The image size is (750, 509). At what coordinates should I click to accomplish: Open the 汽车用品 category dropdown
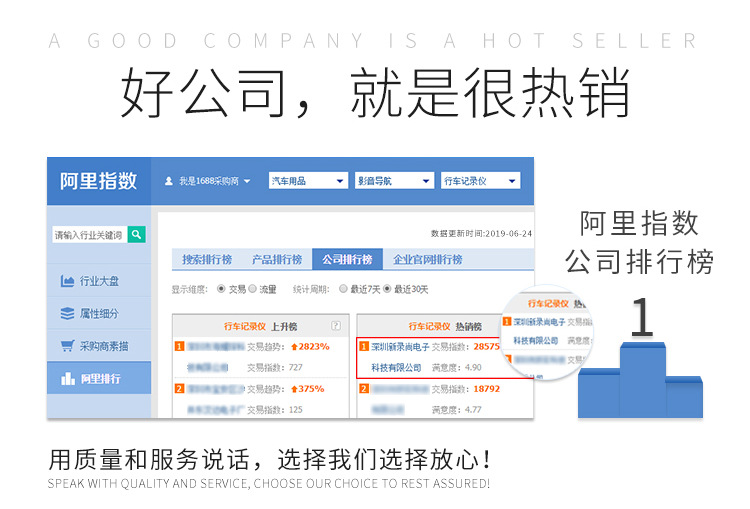(307, 181)
